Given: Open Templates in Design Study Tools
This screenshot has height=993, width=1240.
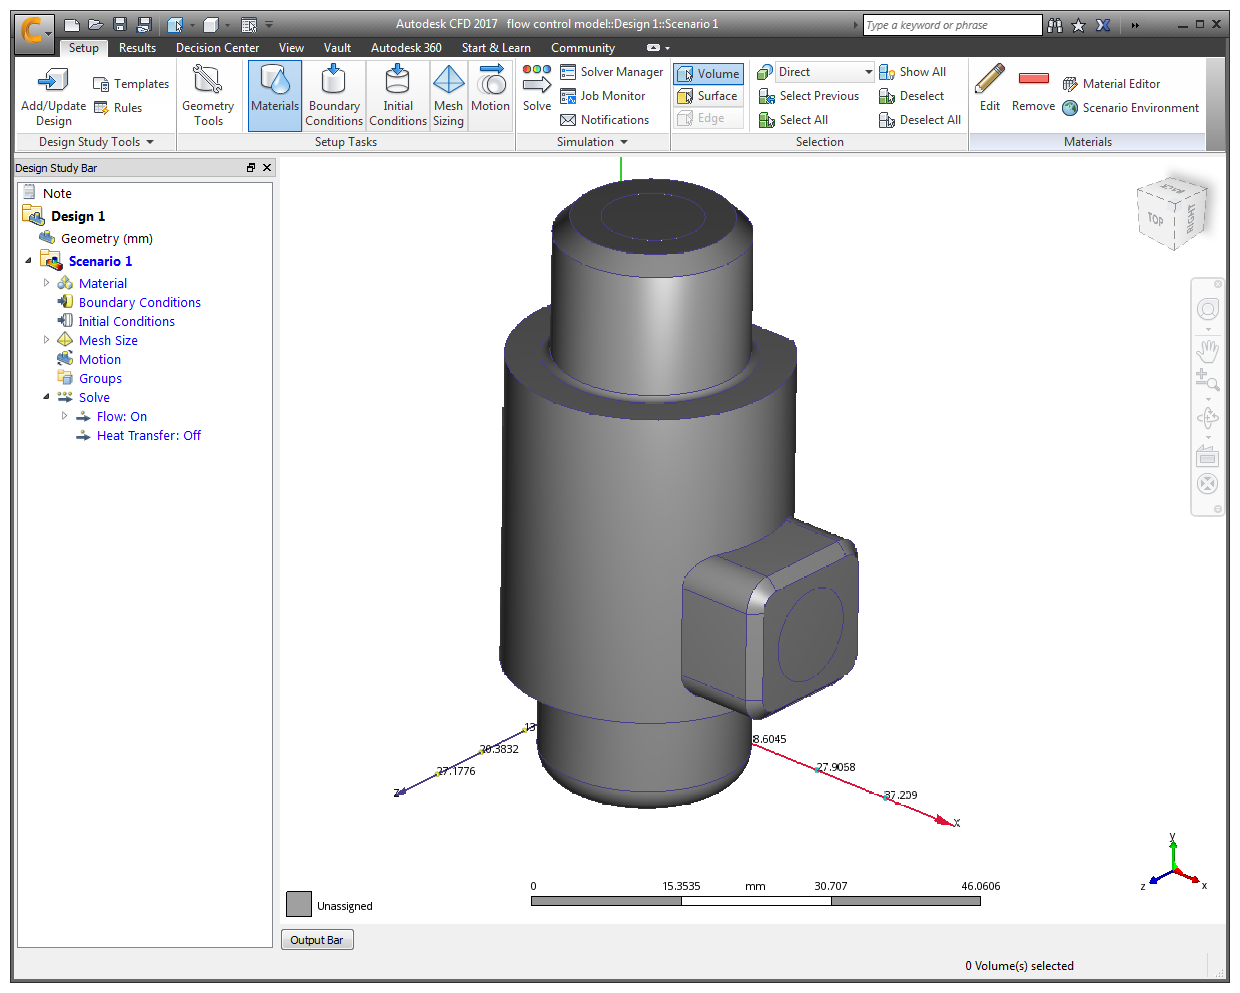Looking at the screenshot, I should click(x=131, y=84).
